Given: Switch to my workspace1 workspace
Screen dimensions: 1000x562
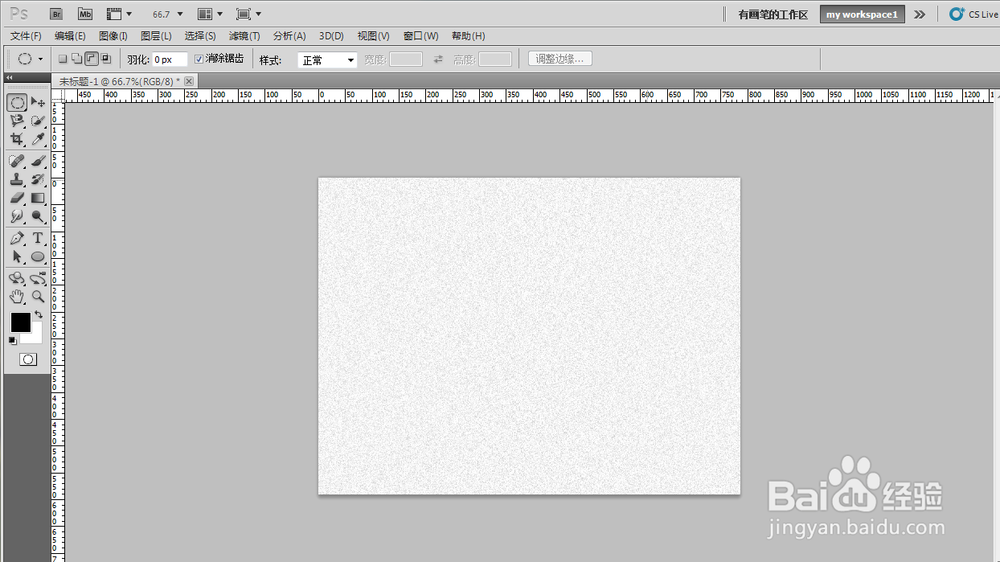Looking at the screenshot, I should point(862,14).
